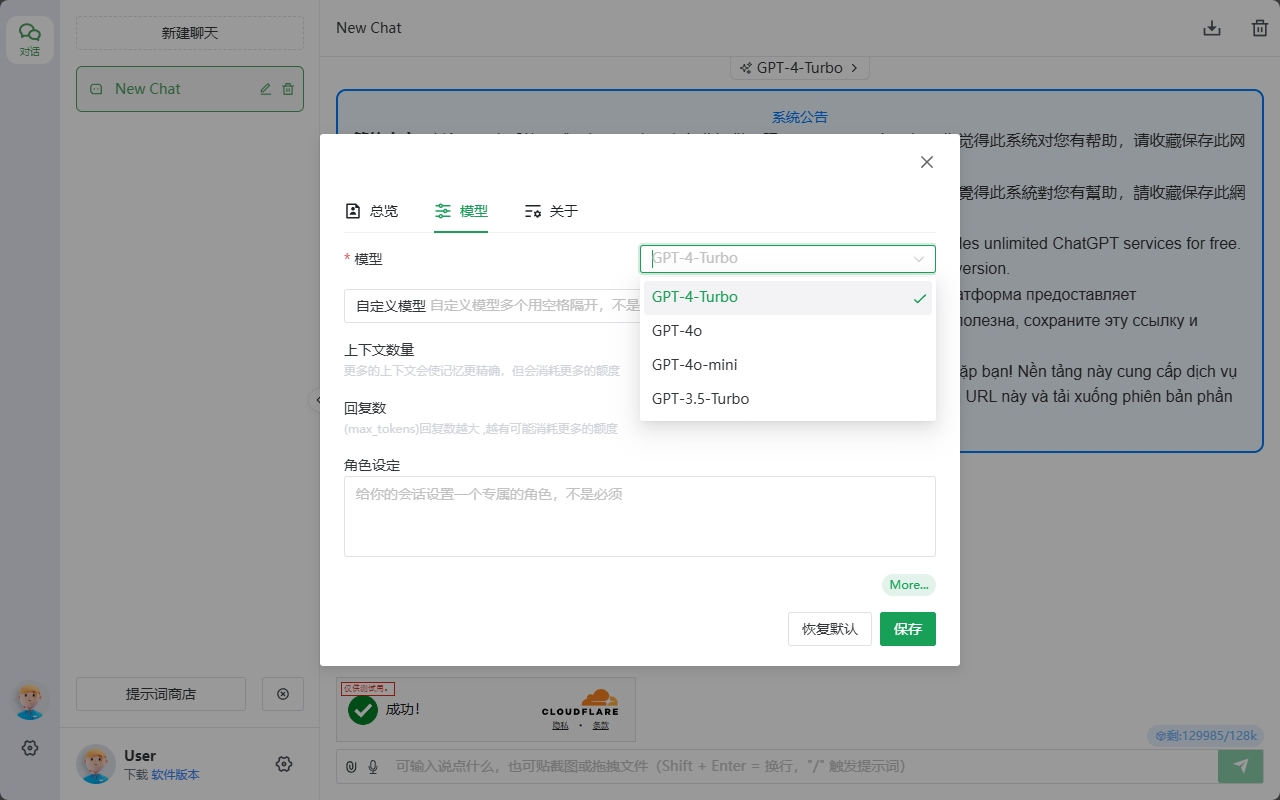Edit the New Chat title pencil icon
This screenshot has width=1280, height=800.
pos(266,89)
